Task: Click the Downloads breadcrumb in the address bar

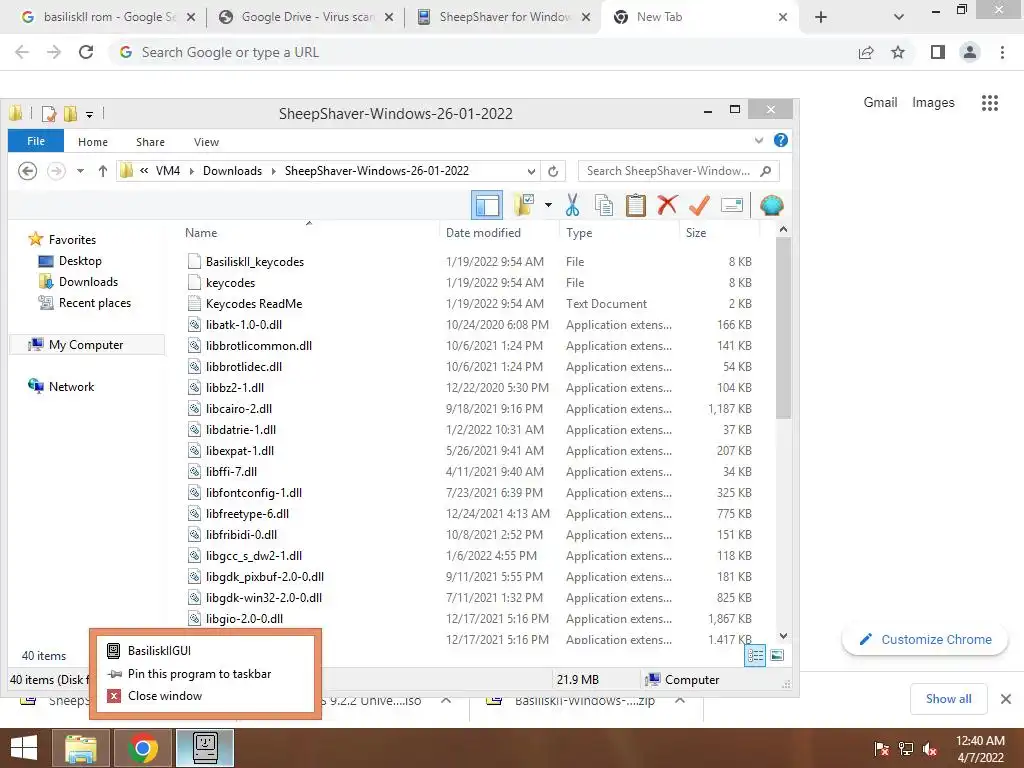Action: [232, 171]
